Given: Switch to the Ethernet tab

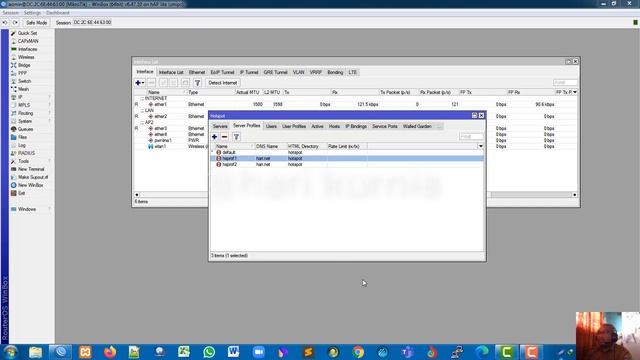Looking at the screenshot, I should [x=197, y=72].
